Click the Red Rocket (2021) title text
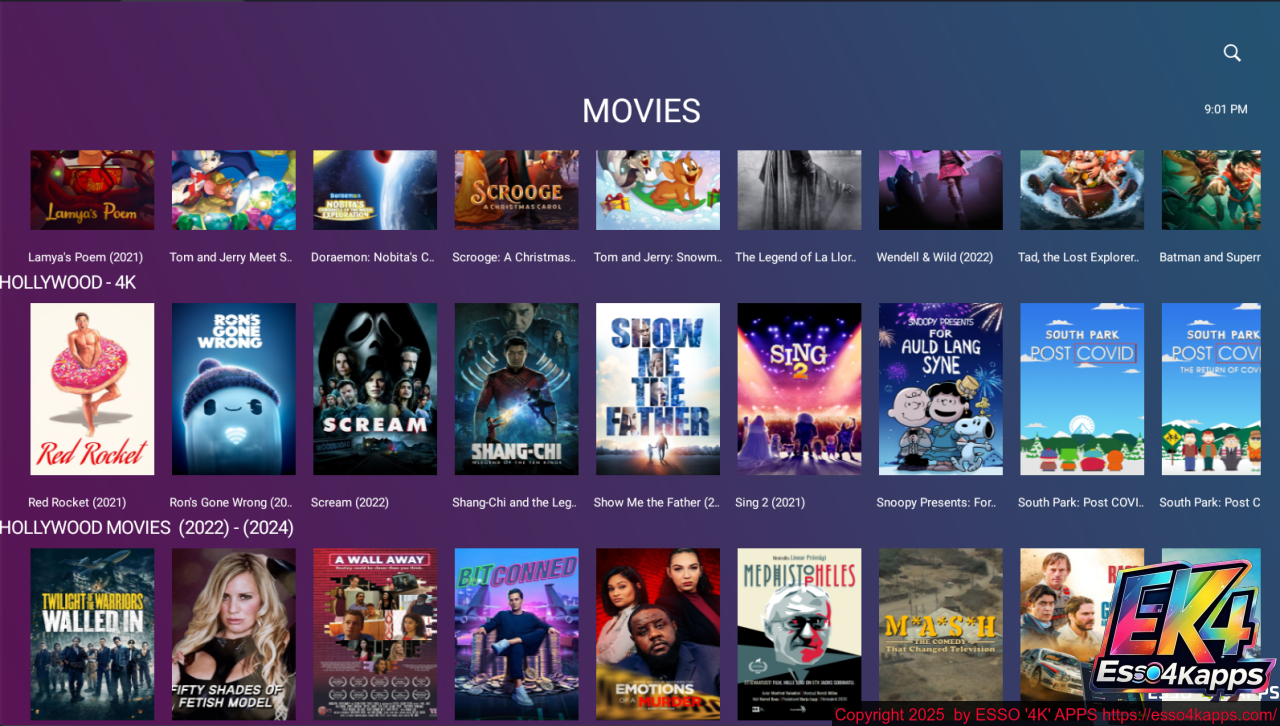 tap(77, 502)
